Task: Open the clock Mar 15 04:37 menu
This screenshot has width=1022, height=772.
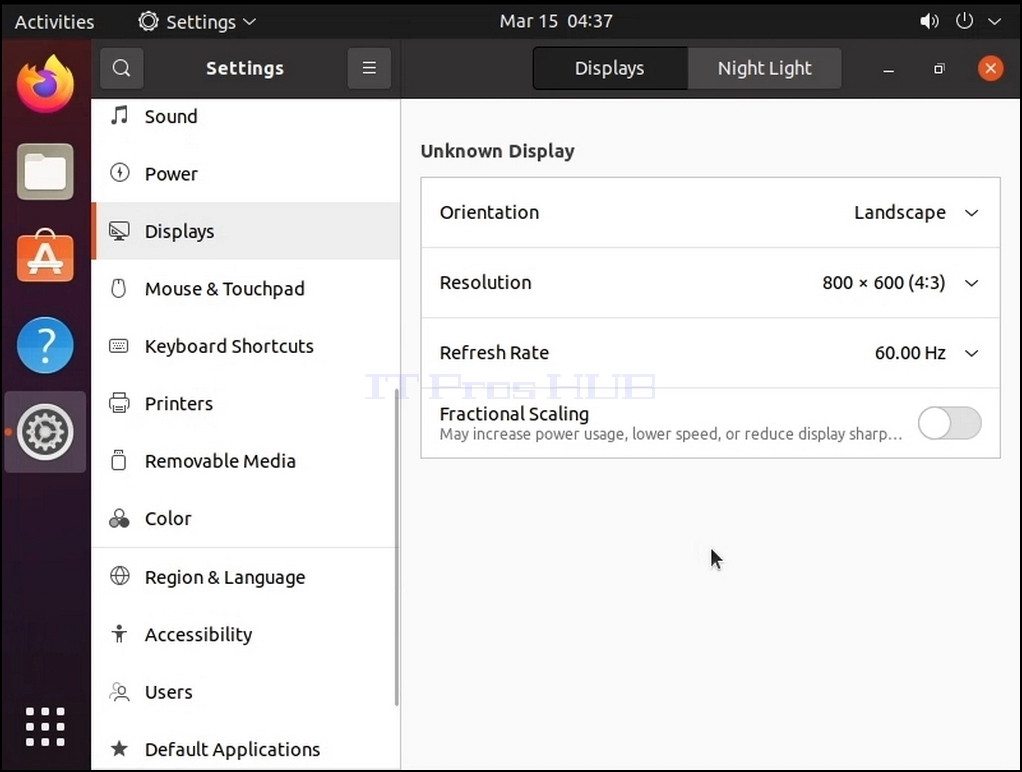Action: (x=556, y=22)
